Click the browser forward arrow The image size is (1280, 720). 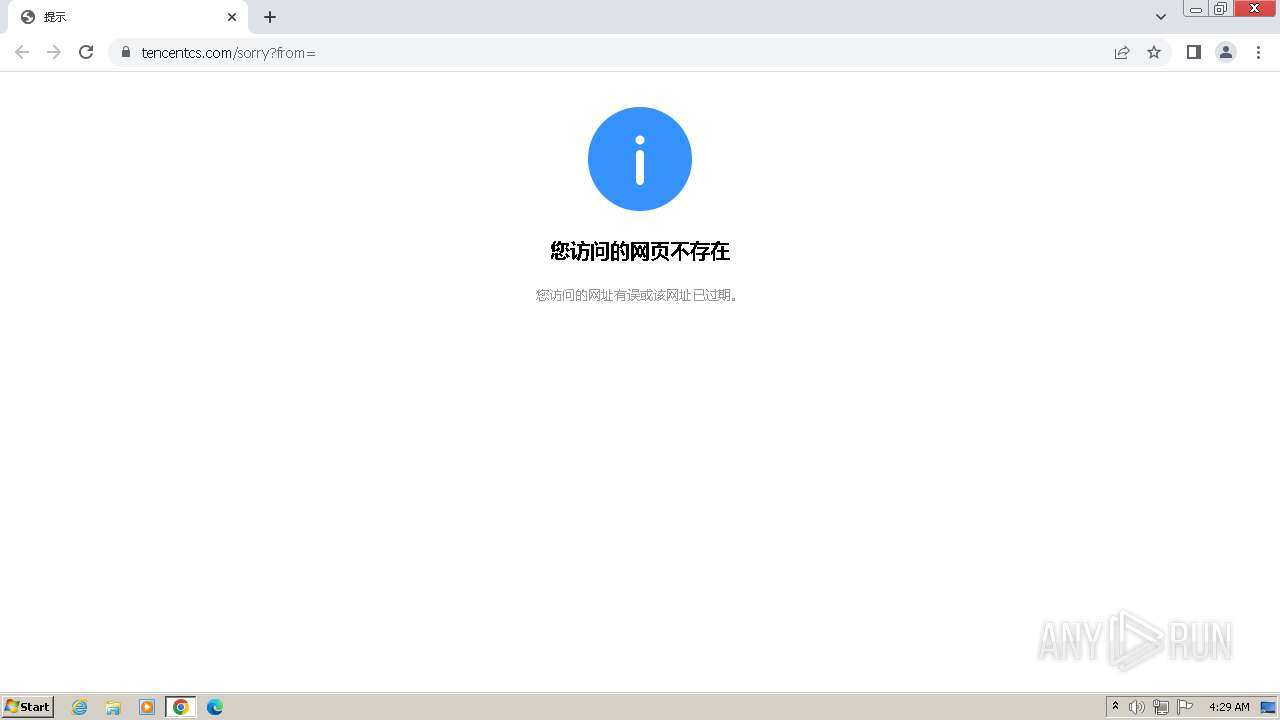pyautogui.click(x=54, y=52)
